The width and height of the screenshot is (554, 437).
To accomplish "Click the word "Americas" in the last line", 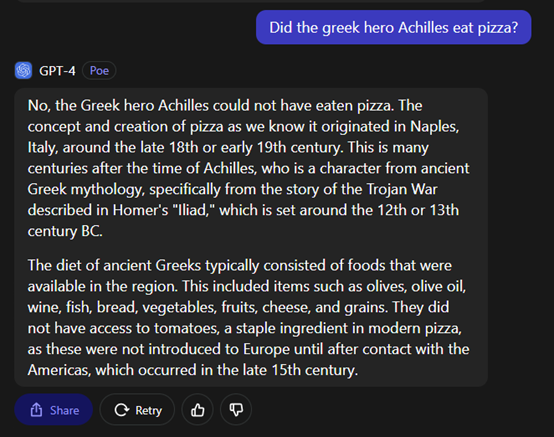I will (x=59, y=370).
